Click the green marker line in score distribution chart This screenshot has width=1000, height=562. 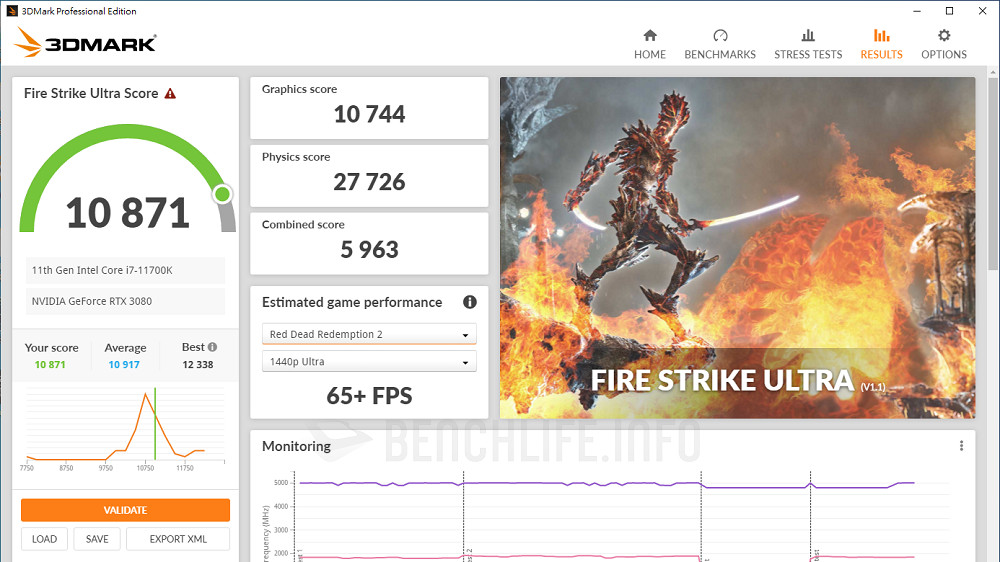[155, 424]
